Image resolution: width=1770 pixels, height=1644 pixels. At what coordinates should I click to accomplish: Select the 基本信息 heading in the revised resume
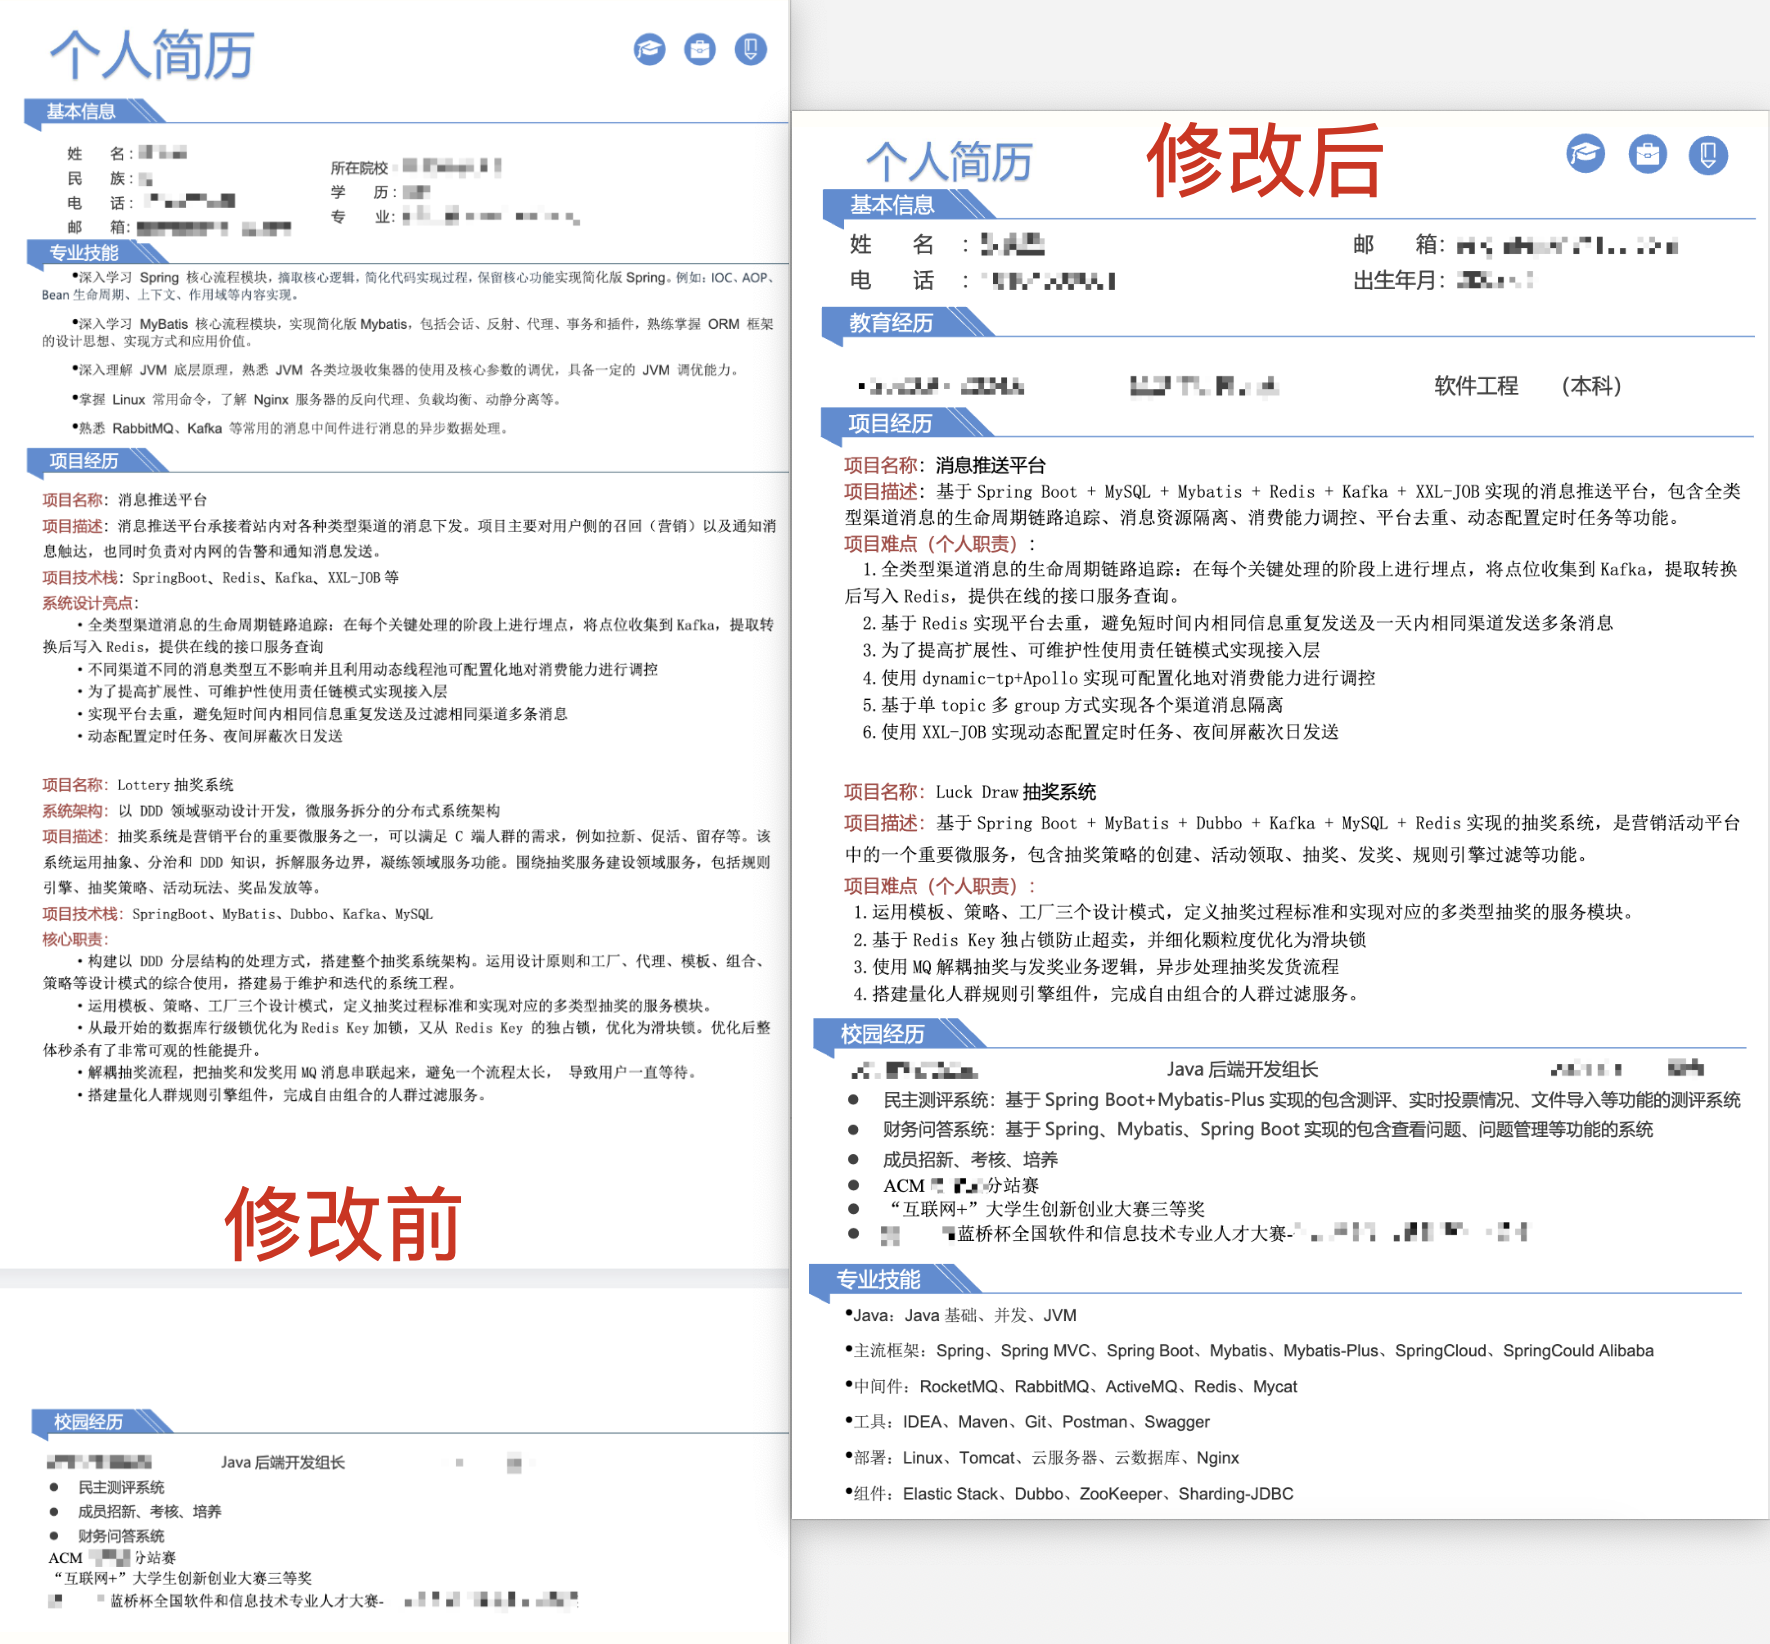[x=892, y=205]
